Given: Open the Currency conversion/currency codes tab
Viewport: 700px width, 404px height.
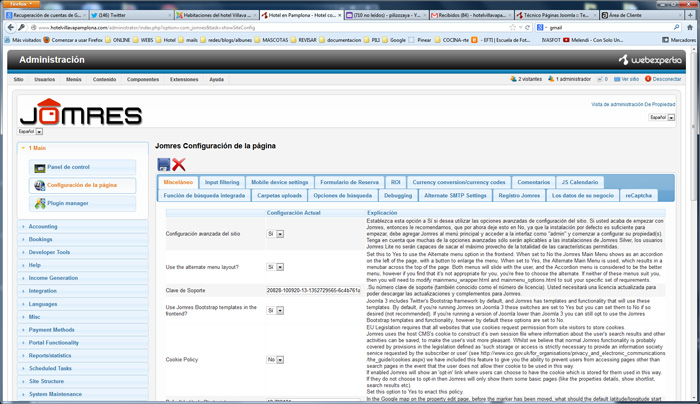Looking at the screenshot, I should [x=458, y=182].
